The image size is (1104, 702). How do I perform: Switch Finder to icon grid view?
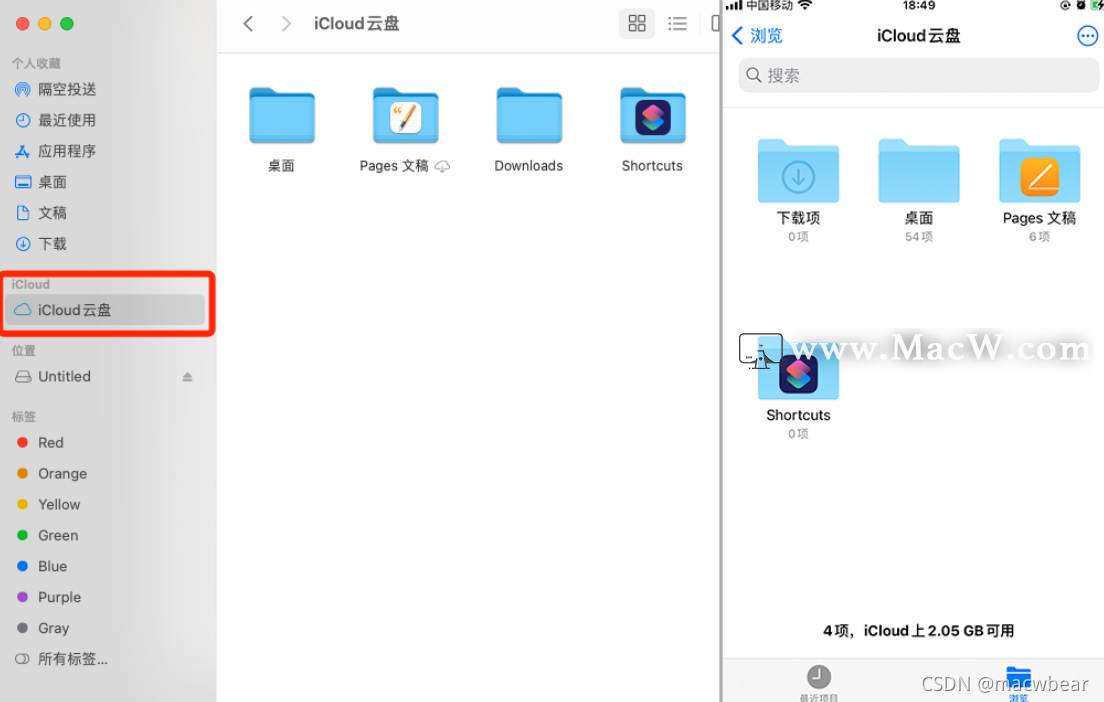pyautogui.click(x=636, y=24)
